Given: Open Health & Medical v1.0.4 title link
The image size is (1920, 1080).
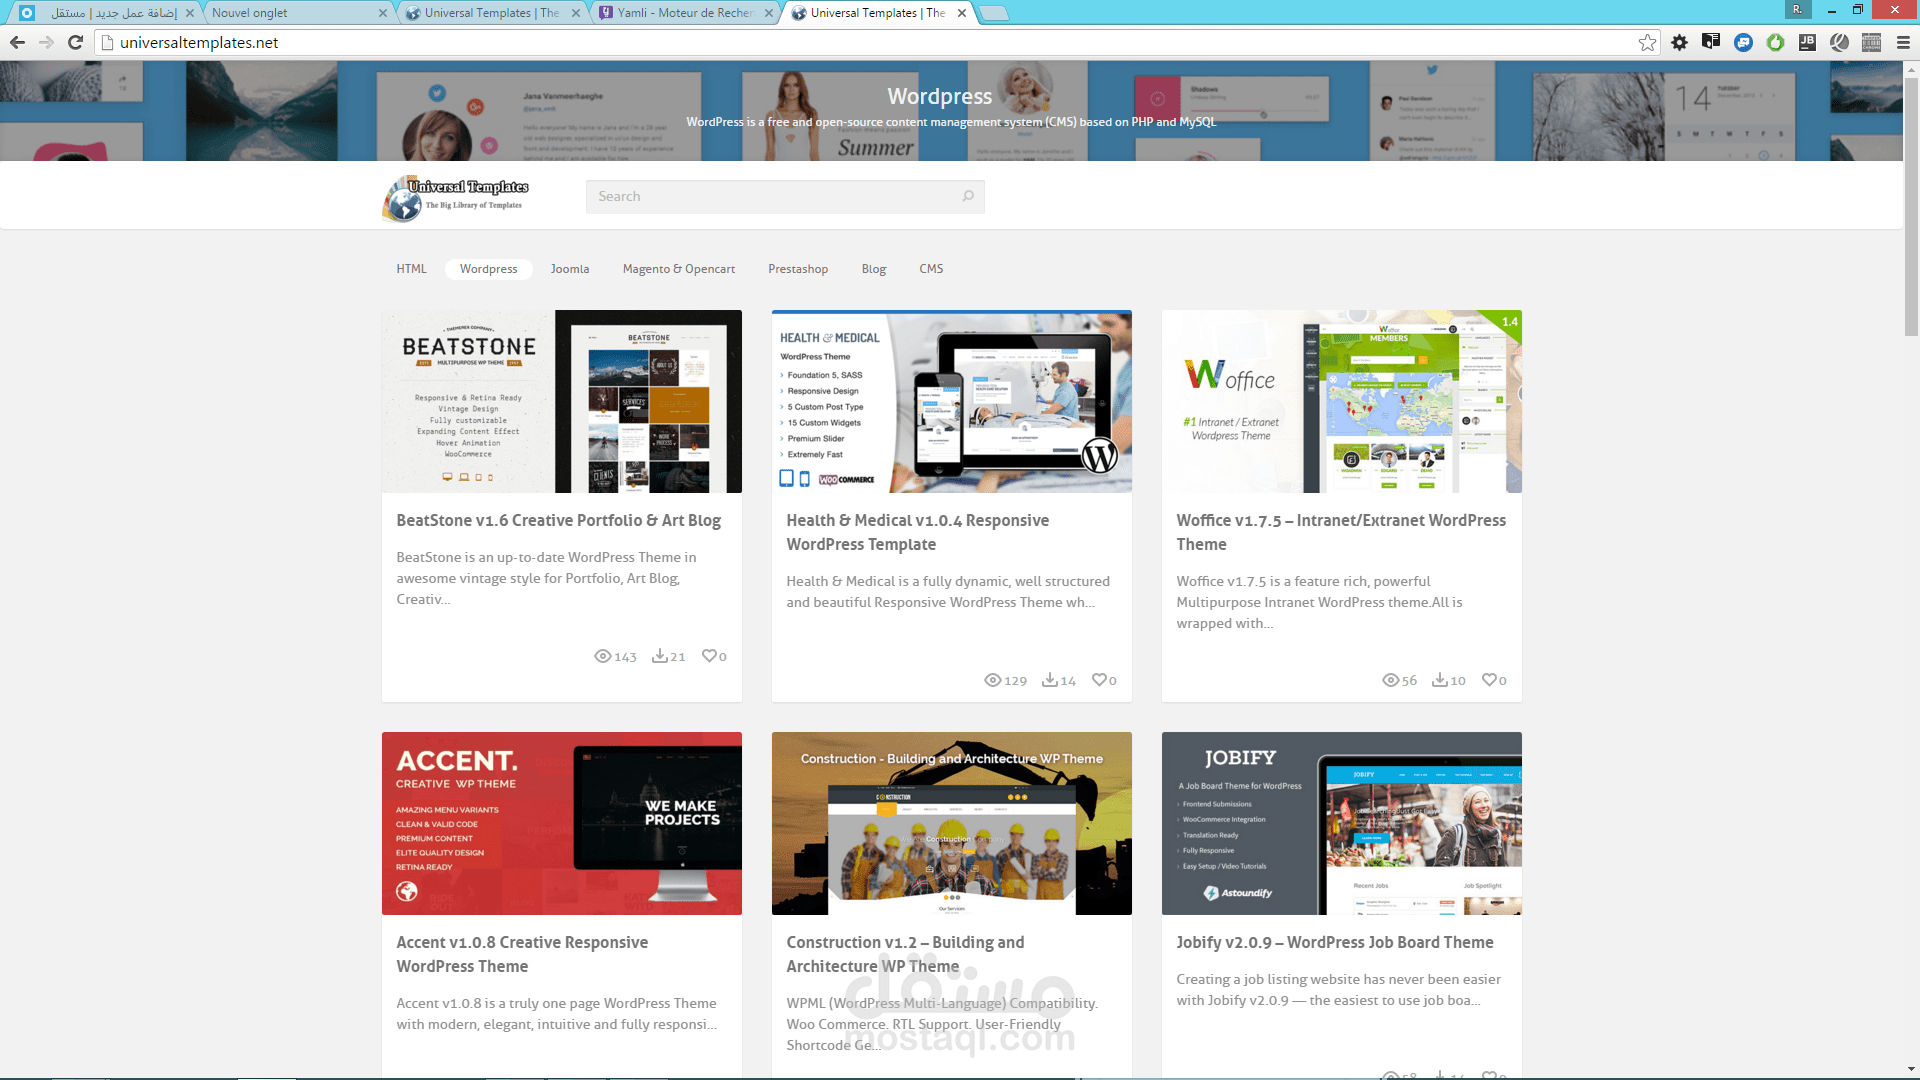Looking at the screenshot, I should coord(918,532).
